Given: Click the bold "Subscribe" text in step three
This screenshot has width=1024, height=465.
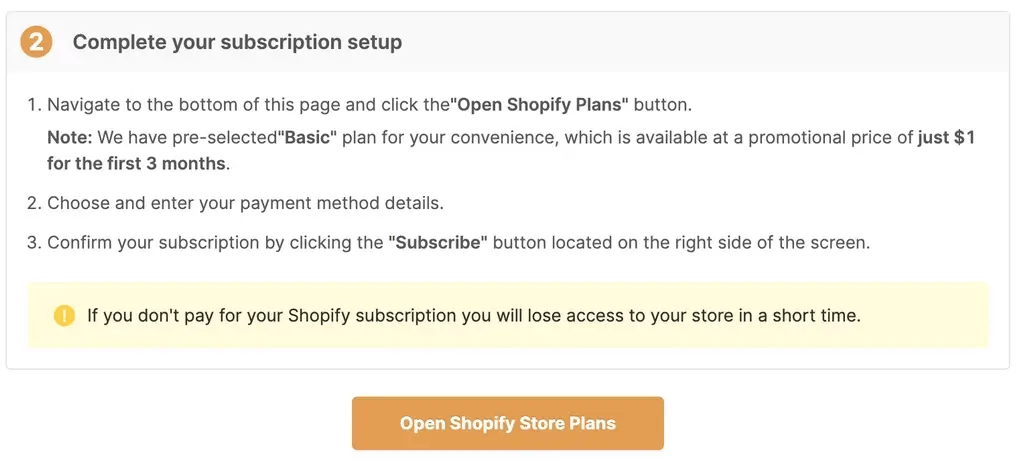Looking at the screenshot, I should pyautogui.click(x=437, y=243).
